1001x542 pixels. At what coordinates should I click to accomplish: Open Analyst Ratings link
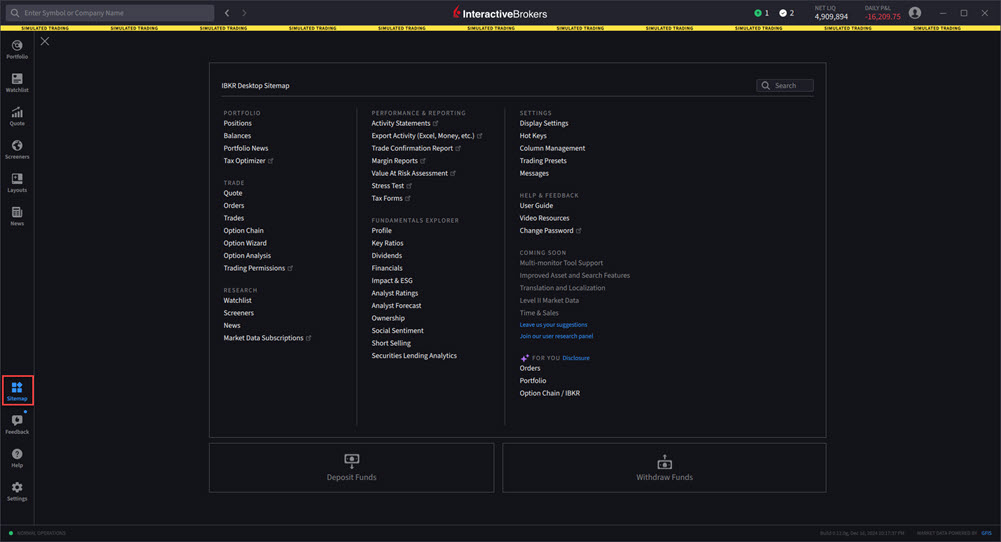tap(395, 293)
